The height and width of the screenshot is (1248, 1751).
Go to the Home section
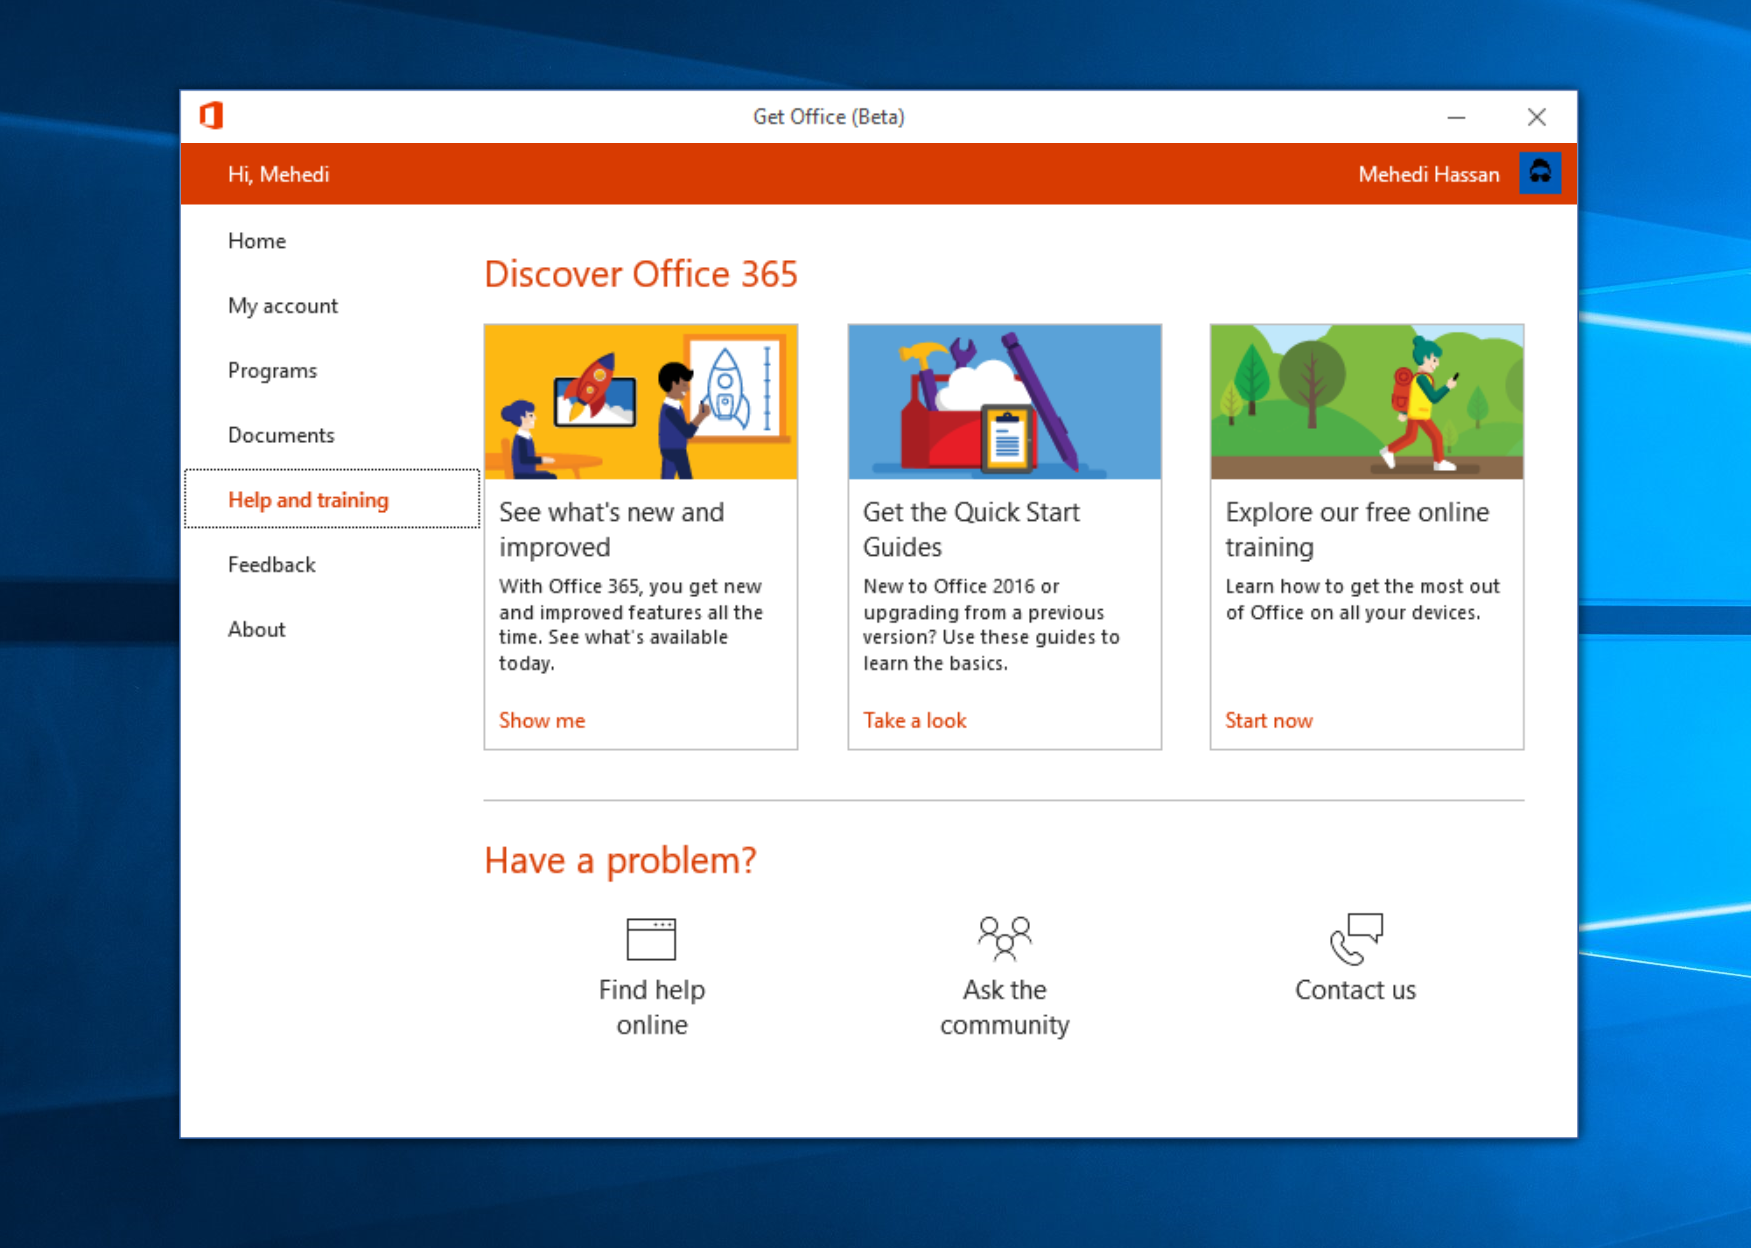coord(257,241)
